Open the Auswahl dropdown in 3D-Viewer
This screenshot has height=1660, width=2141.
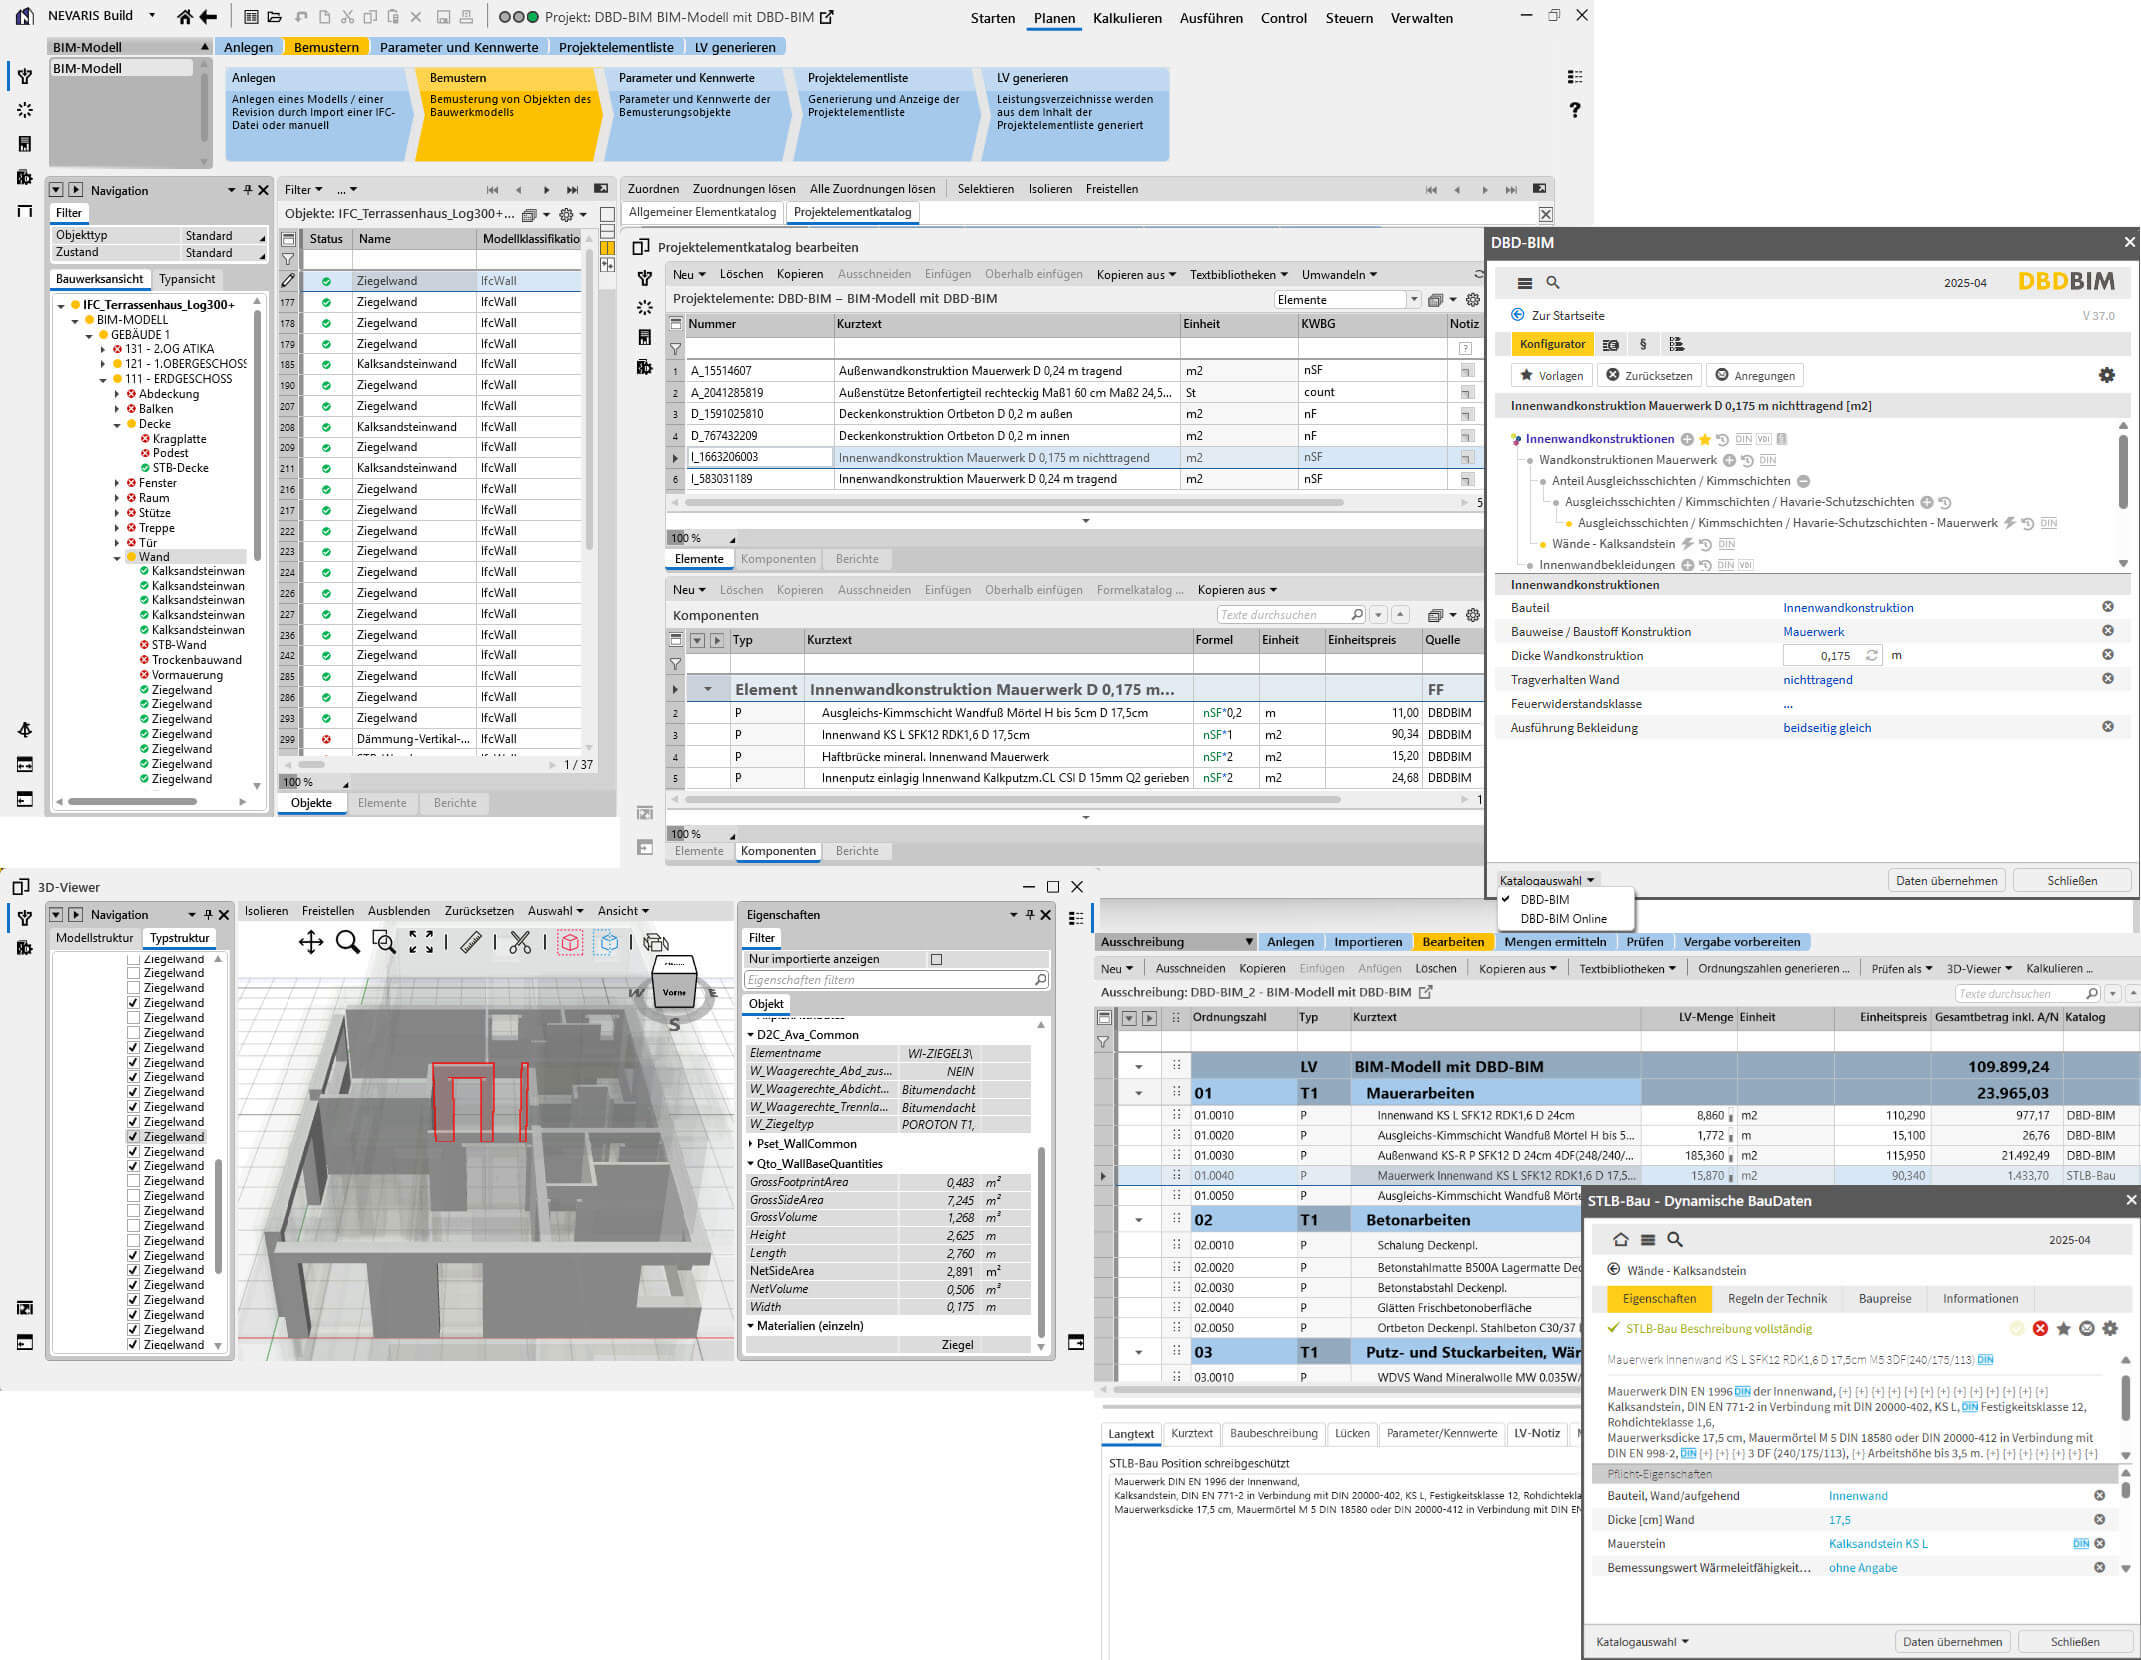coord(555,910)
